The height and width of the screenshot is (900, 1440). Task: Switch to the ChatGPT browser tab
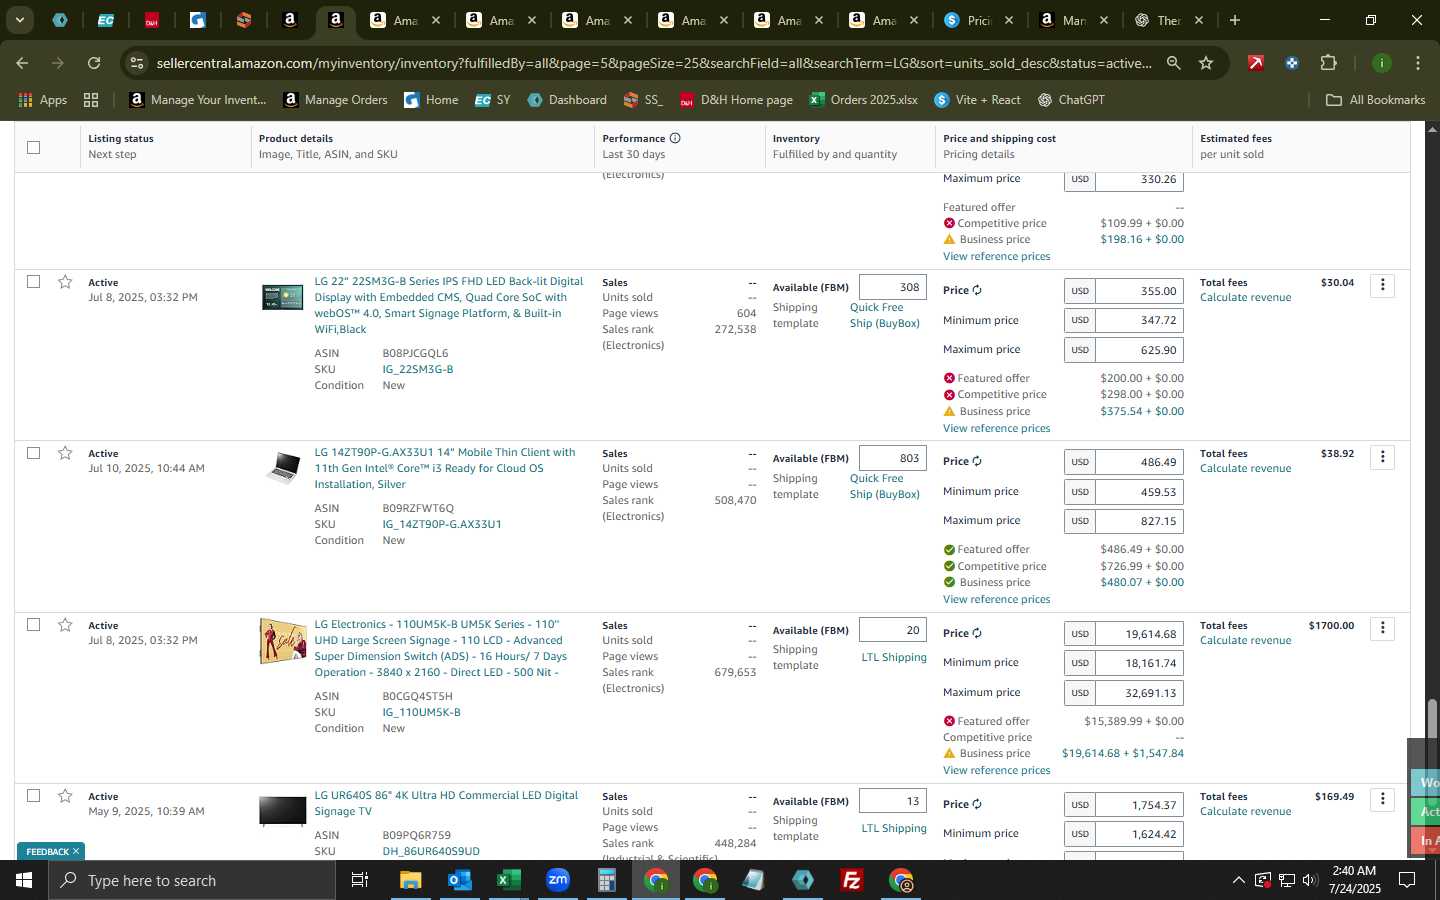coord(1169,20)
